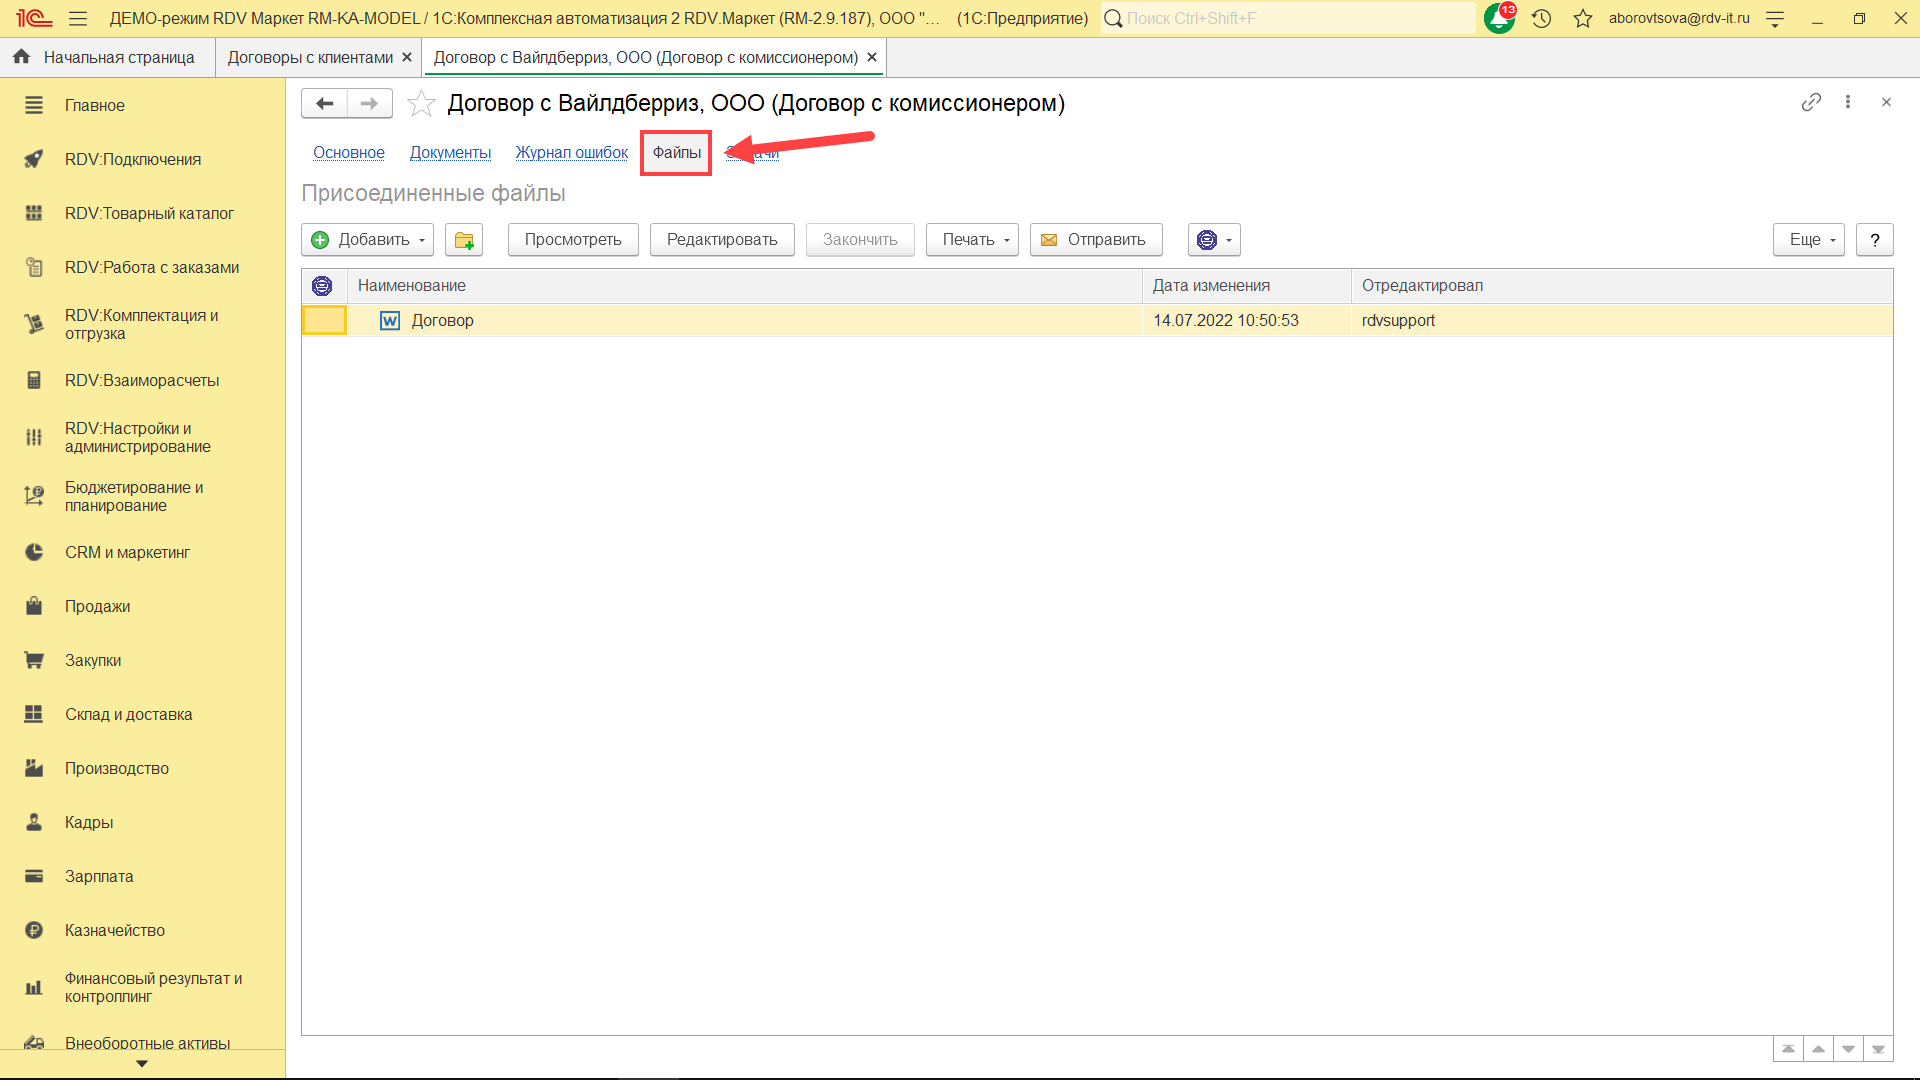Open RDV:Подключения rocket section

coord(132,159)
